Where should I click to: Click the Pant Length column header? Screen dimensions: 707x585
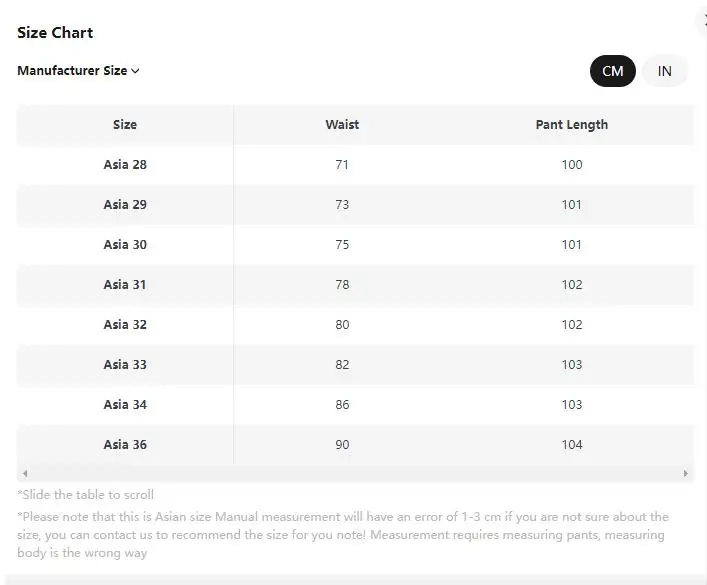coord(571,125)
